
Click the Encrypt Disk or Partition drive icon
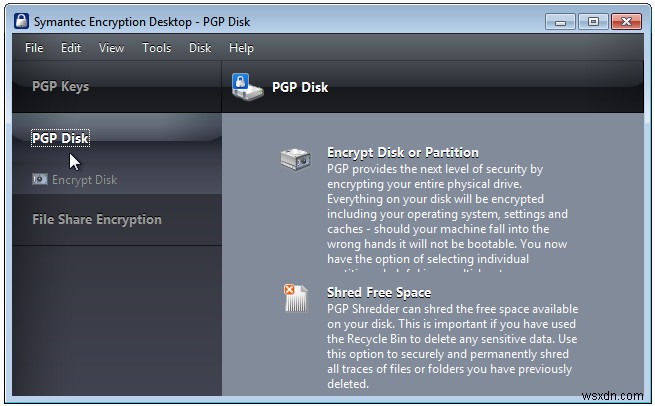pos(296,159)
